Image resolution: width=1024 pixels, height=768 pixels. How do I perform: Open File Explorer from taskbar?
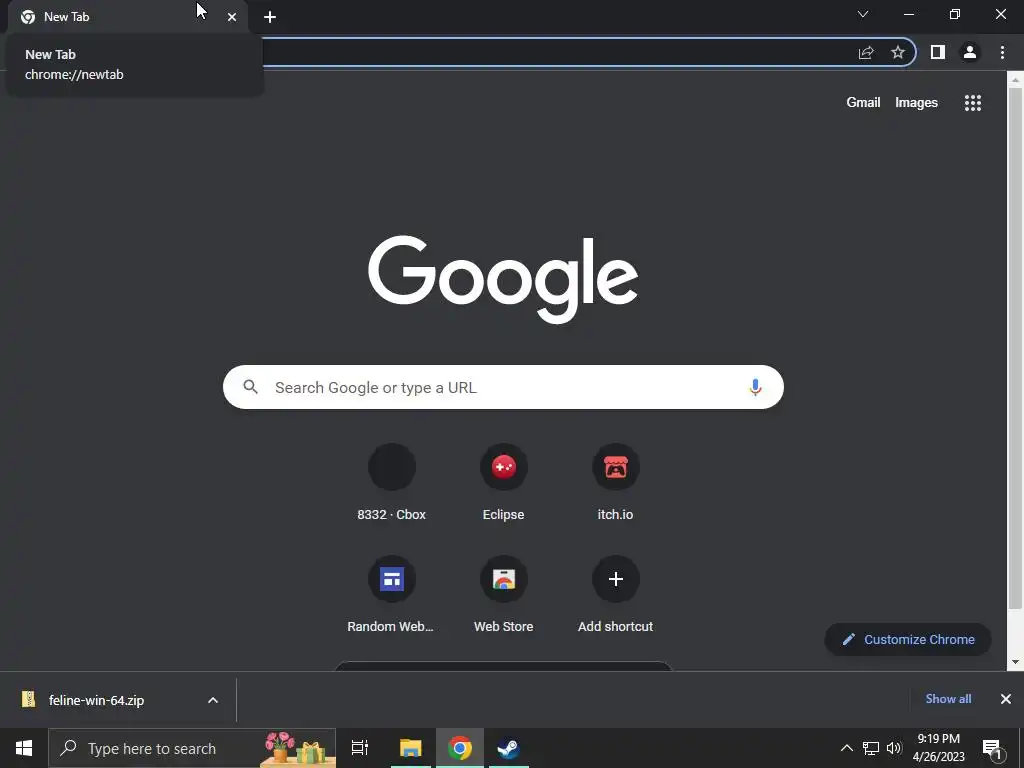click(411, 748)
